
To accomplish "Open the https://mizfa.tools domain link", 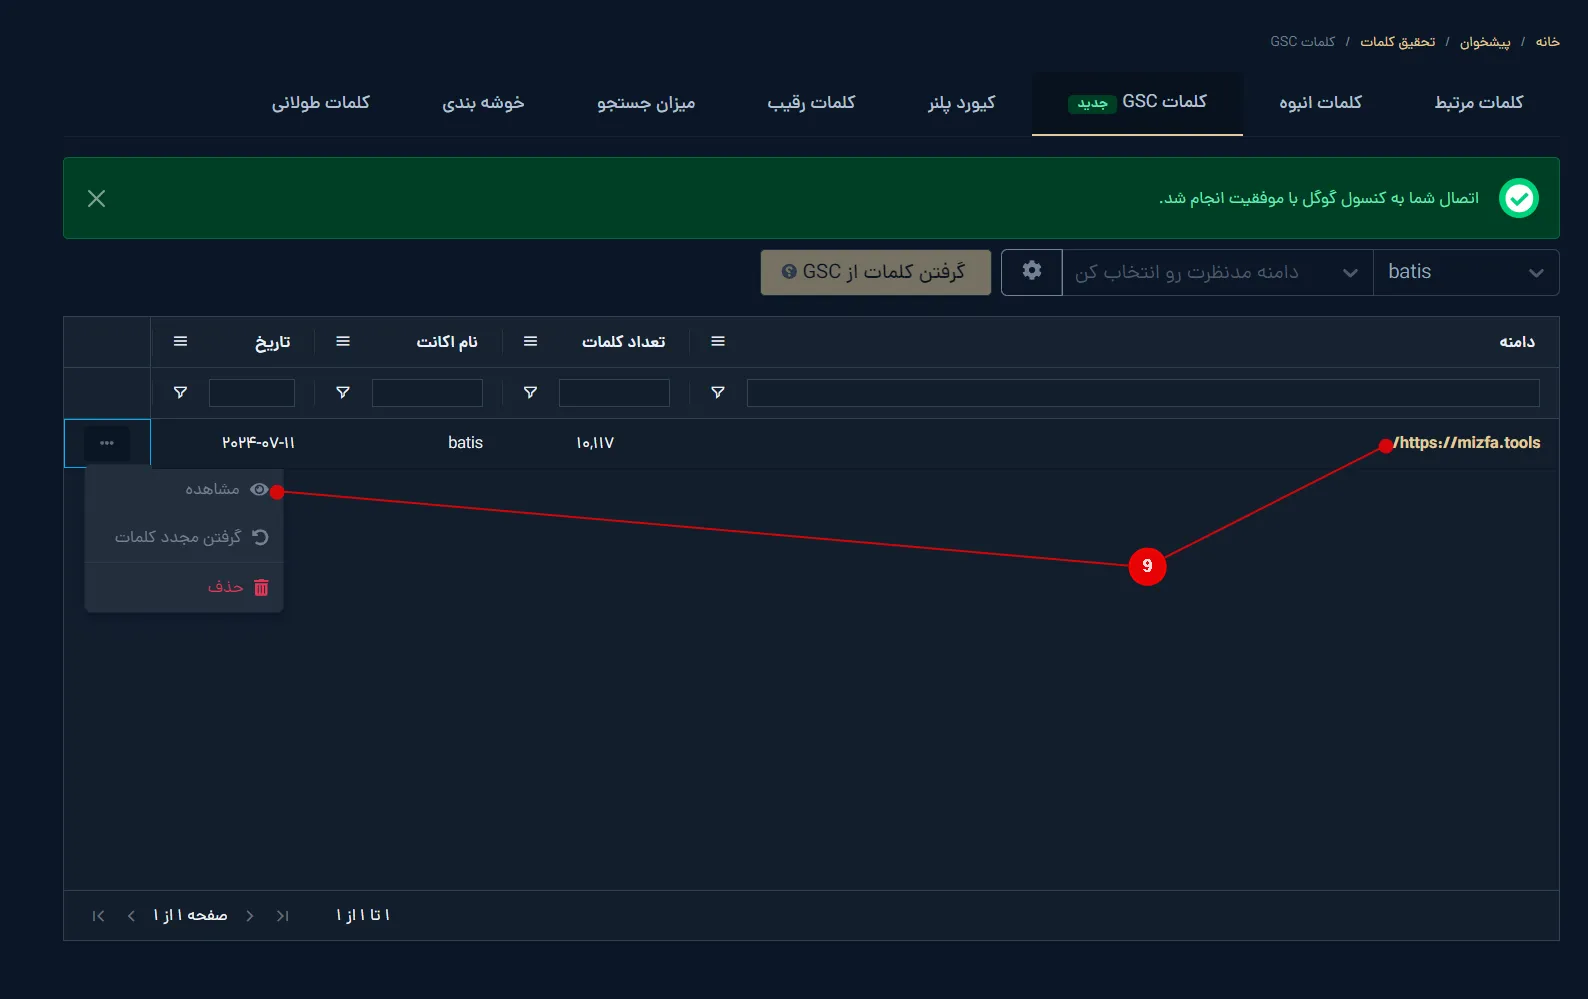I will pos(1467,443).
